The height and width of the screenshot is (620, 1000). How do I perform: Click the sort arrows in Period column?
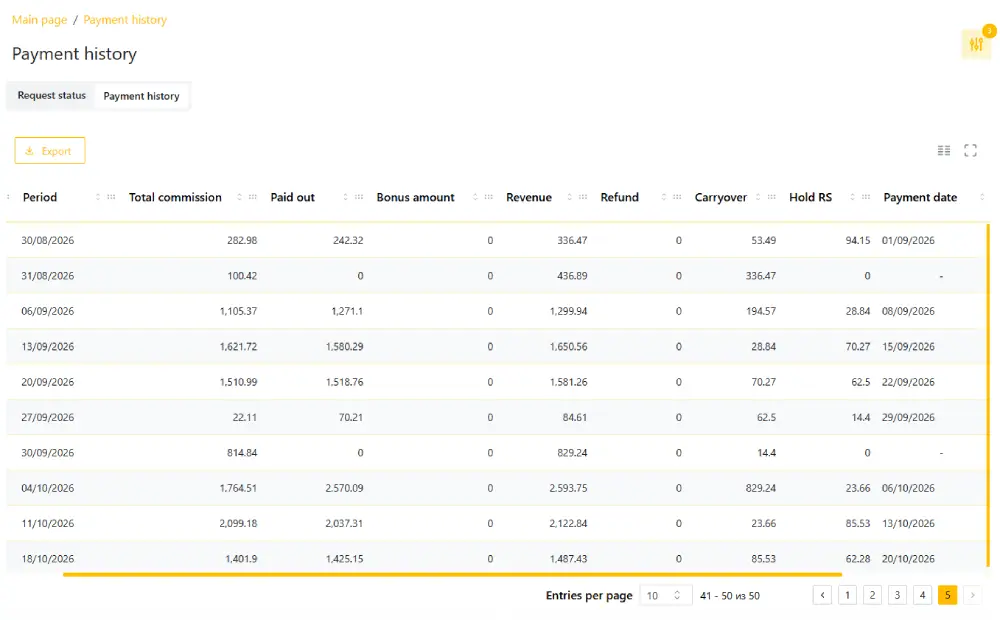coord(98,197)
